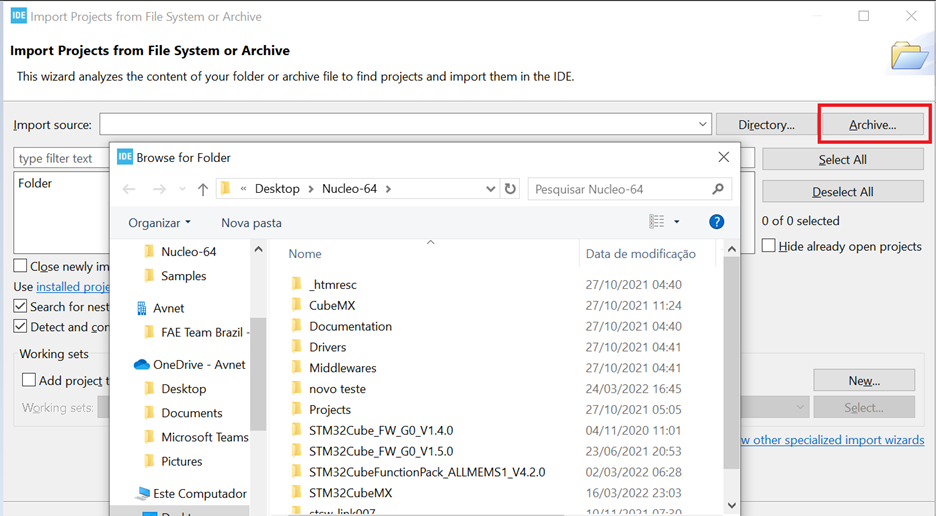This screenshot has height=516, width=936.
Task: Enable Add project to working sets checkbox
Action: pos(29,380)
